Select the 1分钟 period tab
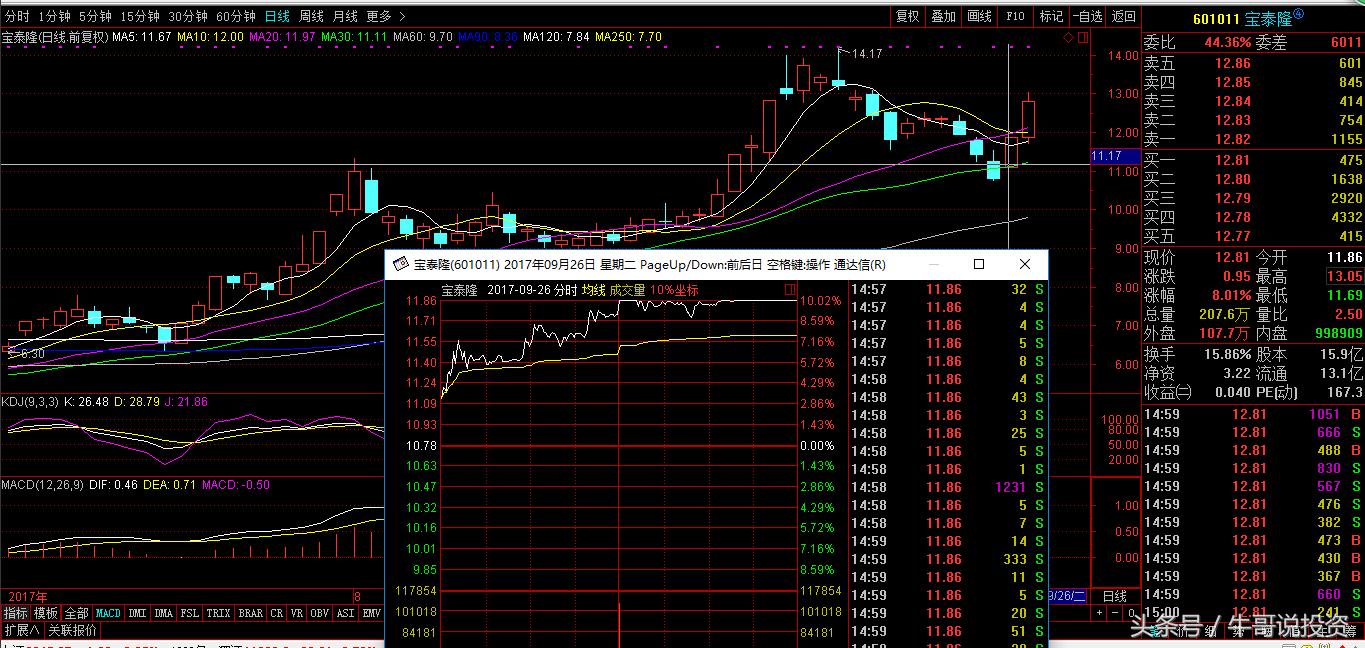This screenshot has width=1365, height=648. [54, 16]
